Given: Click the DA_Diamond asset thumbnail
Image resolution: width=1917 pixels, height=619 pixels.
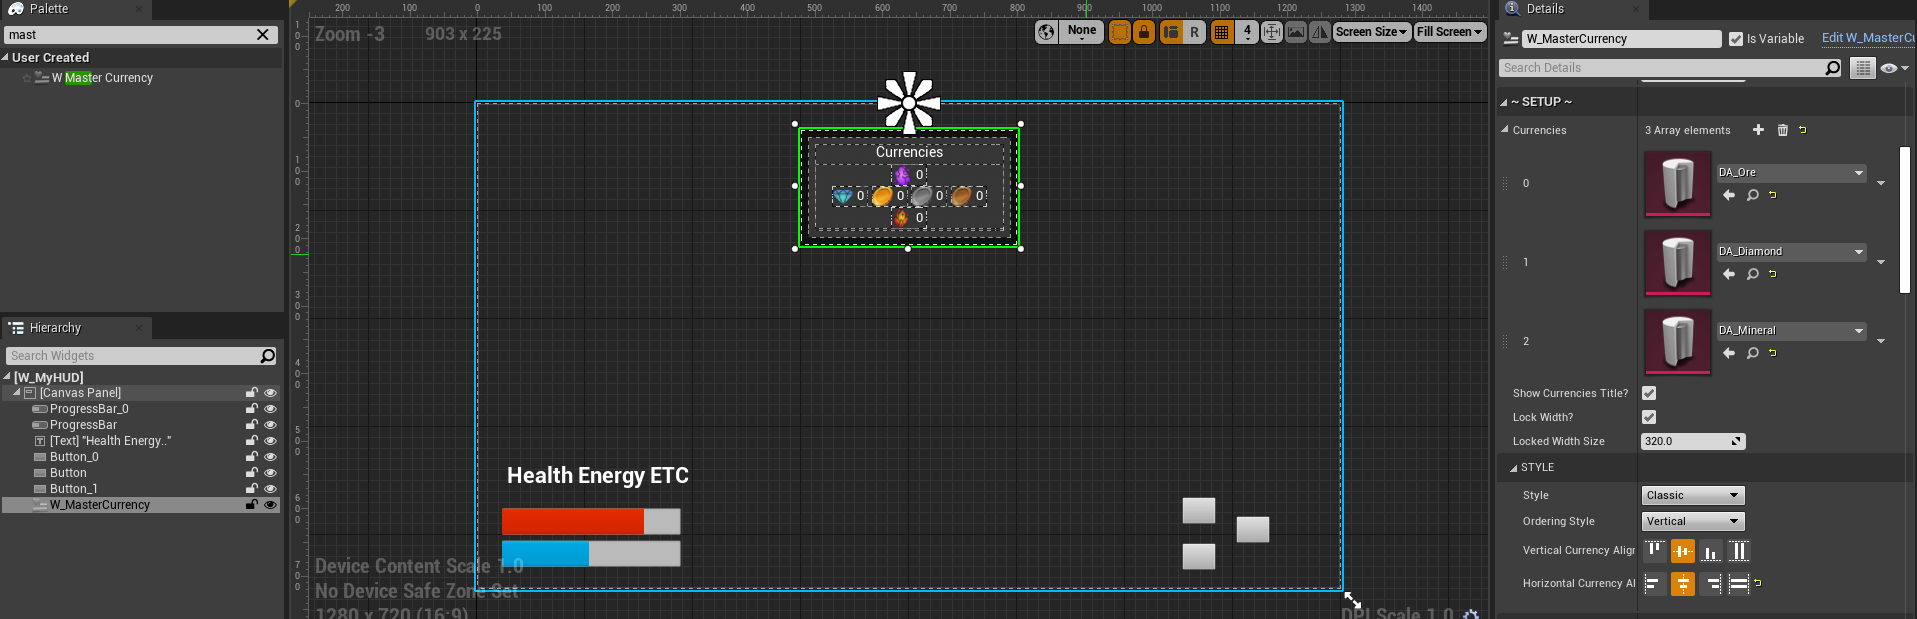Looking at the screenshot, I should [1677, 263].
